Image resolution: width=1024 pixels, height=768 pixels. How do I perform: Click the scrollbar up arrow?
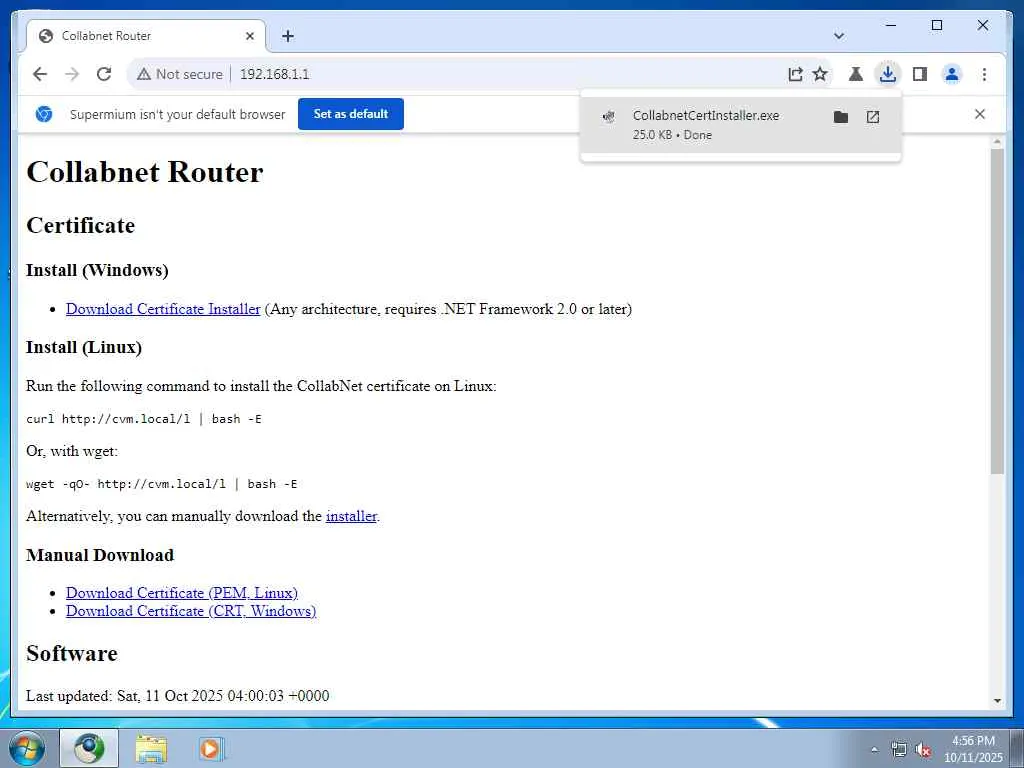coord(997,141)
